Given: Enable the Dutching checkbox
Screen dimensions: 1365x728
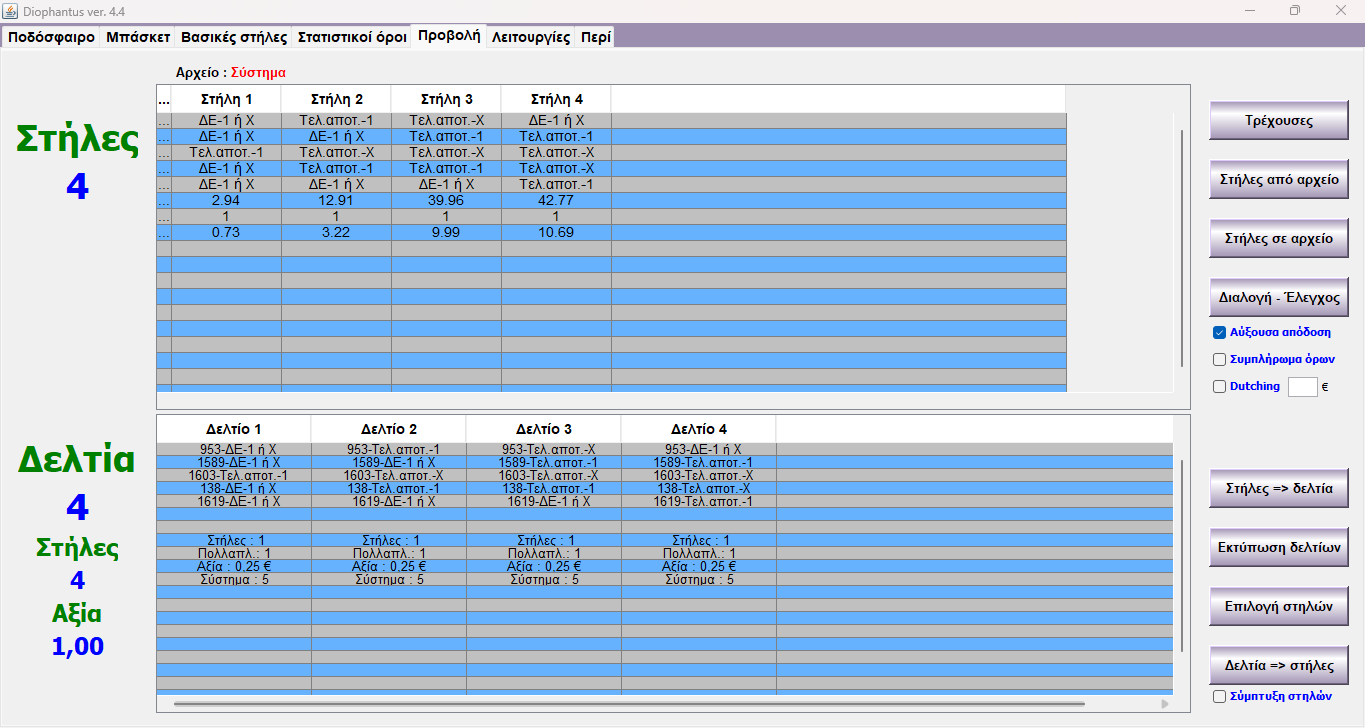Looking at the screenshot, I should coord(1219,386).
